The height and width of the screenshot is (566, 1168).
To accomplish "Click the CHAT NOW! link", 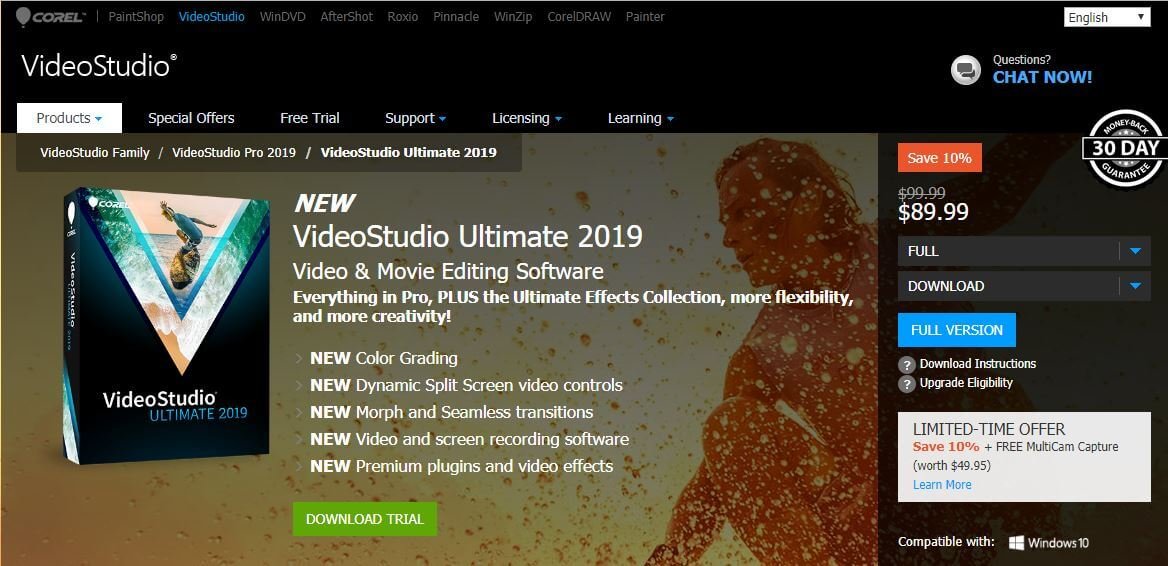I will pyautogui.click(x=1042, y=77).
